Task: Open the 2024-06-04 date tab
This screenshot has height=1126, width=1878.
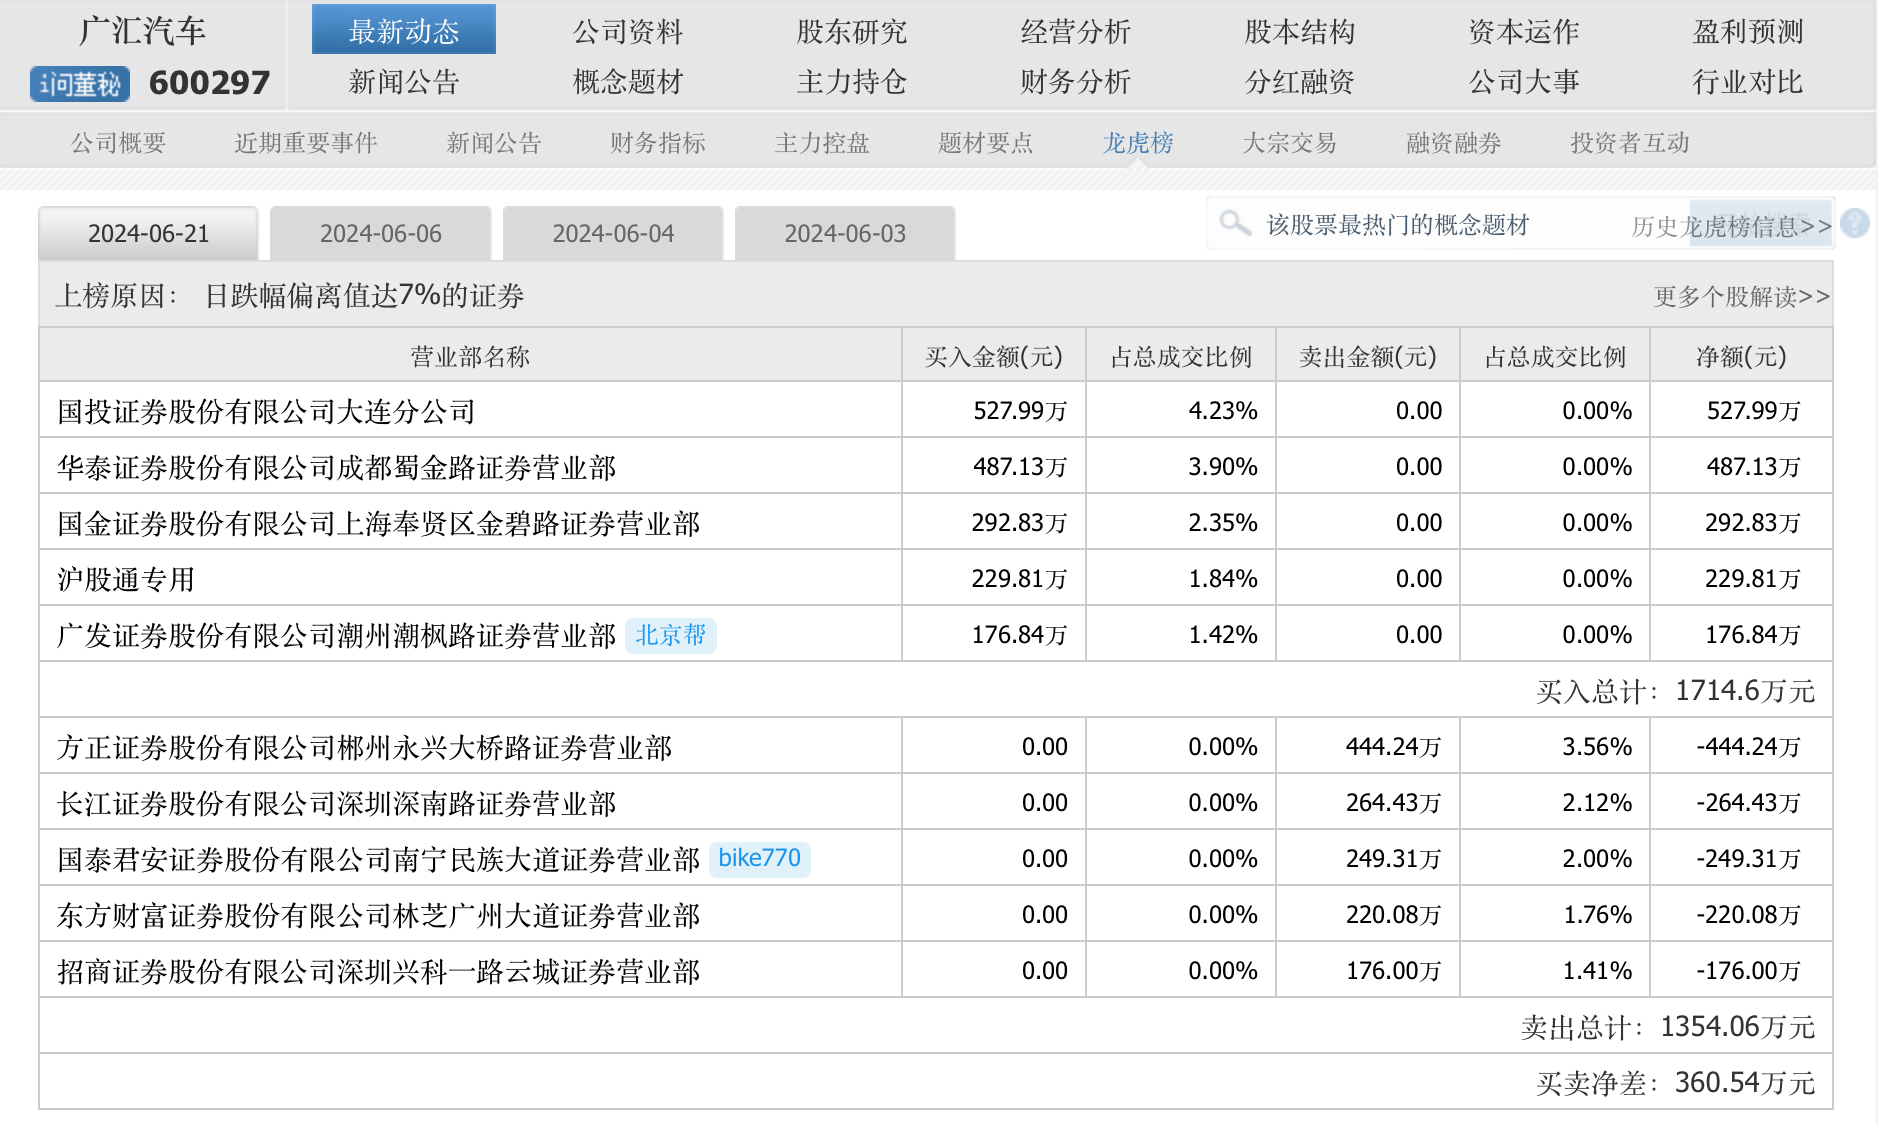Action: 613,234
